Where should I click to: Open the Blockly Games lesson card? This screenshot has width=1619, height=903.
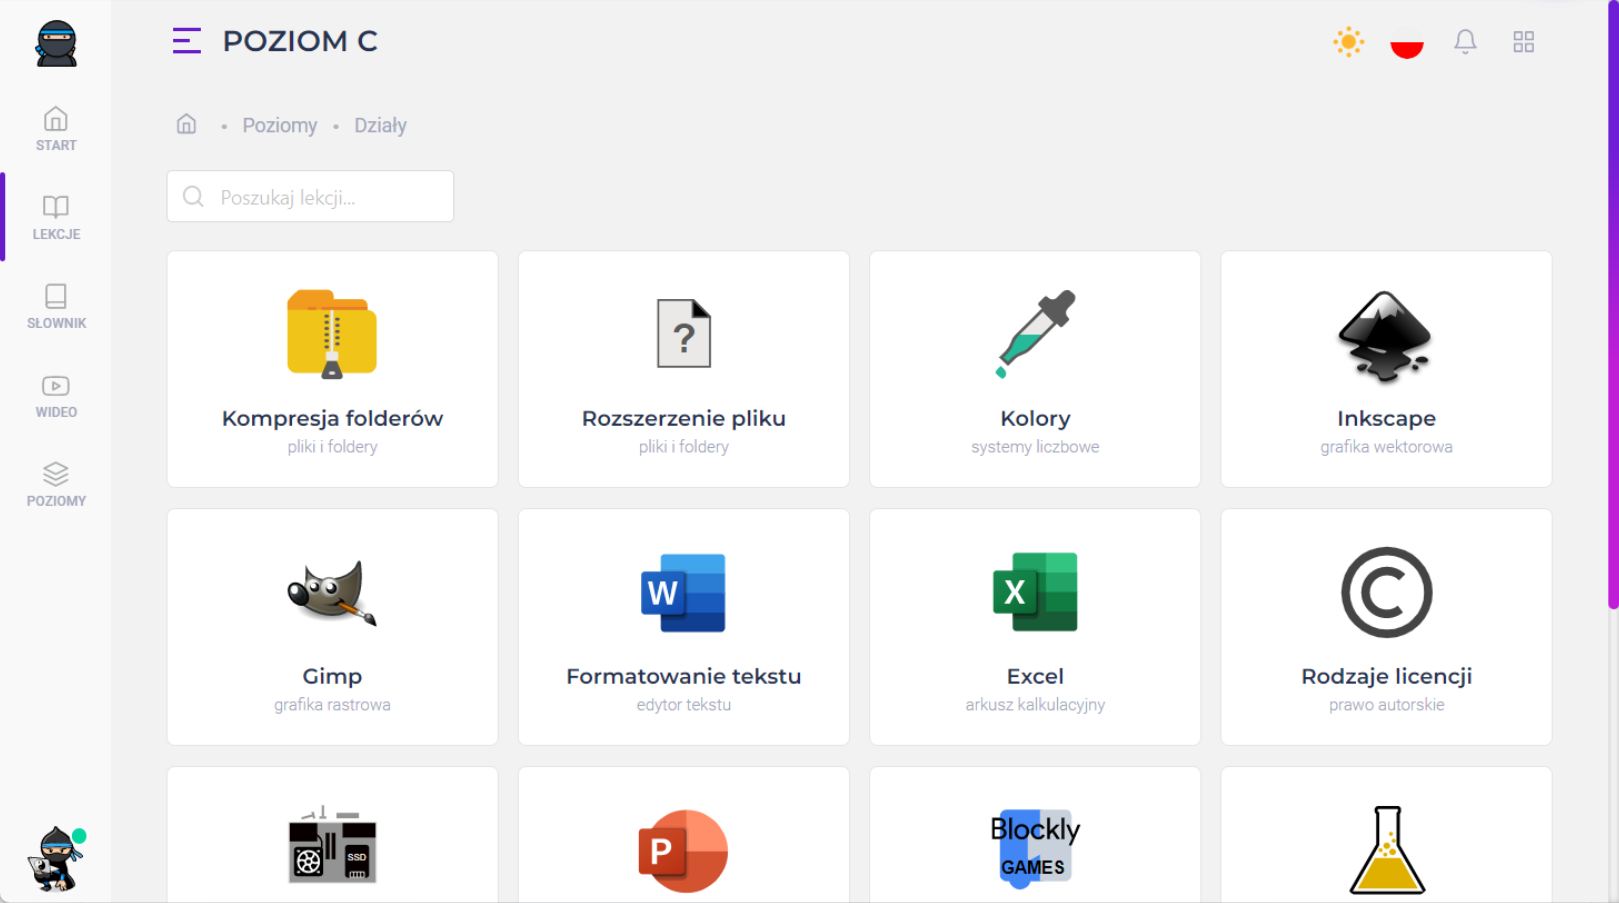(x=1035, y=847)
